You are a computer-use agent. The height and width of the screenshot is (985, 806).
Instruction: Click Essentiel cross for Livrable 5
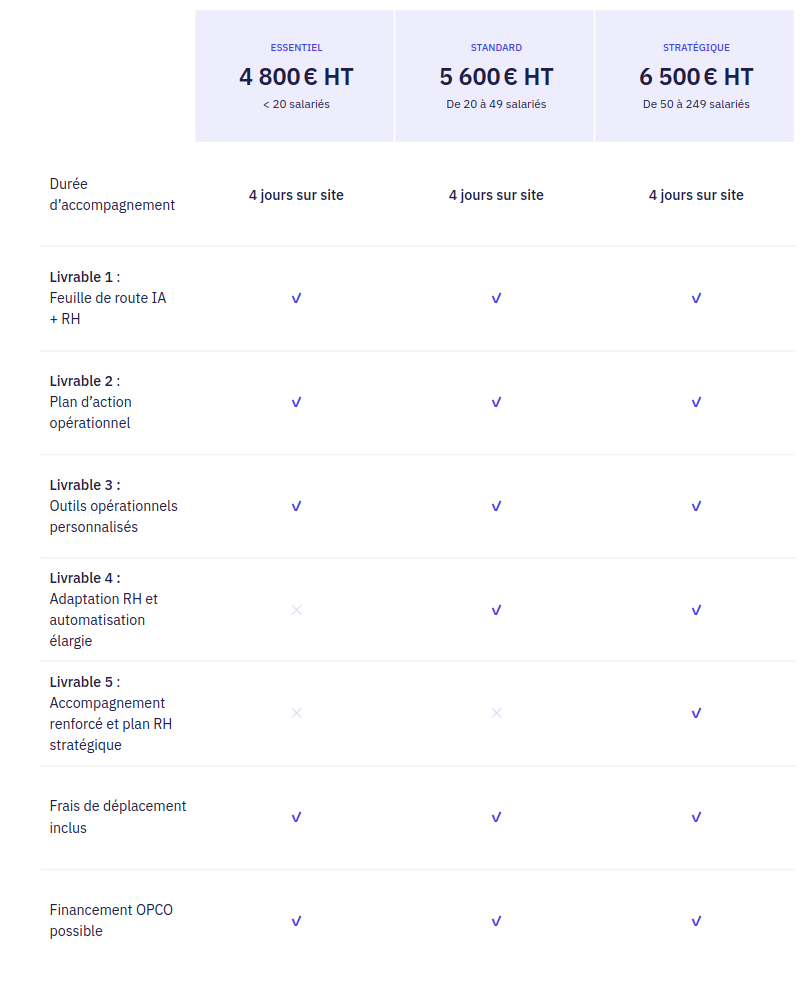pyautogui.click(x=296, y=713)
